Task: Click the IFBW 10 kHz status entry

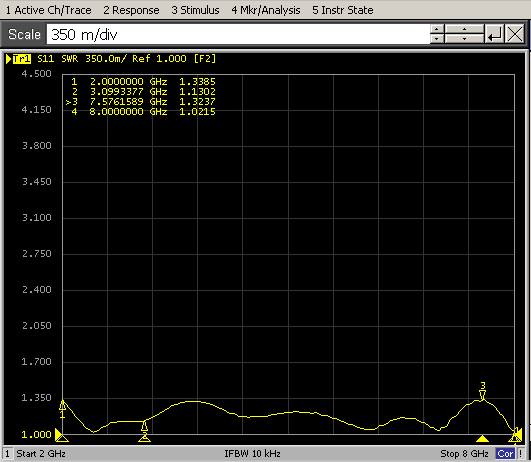Action: click(x=252, y=454)
